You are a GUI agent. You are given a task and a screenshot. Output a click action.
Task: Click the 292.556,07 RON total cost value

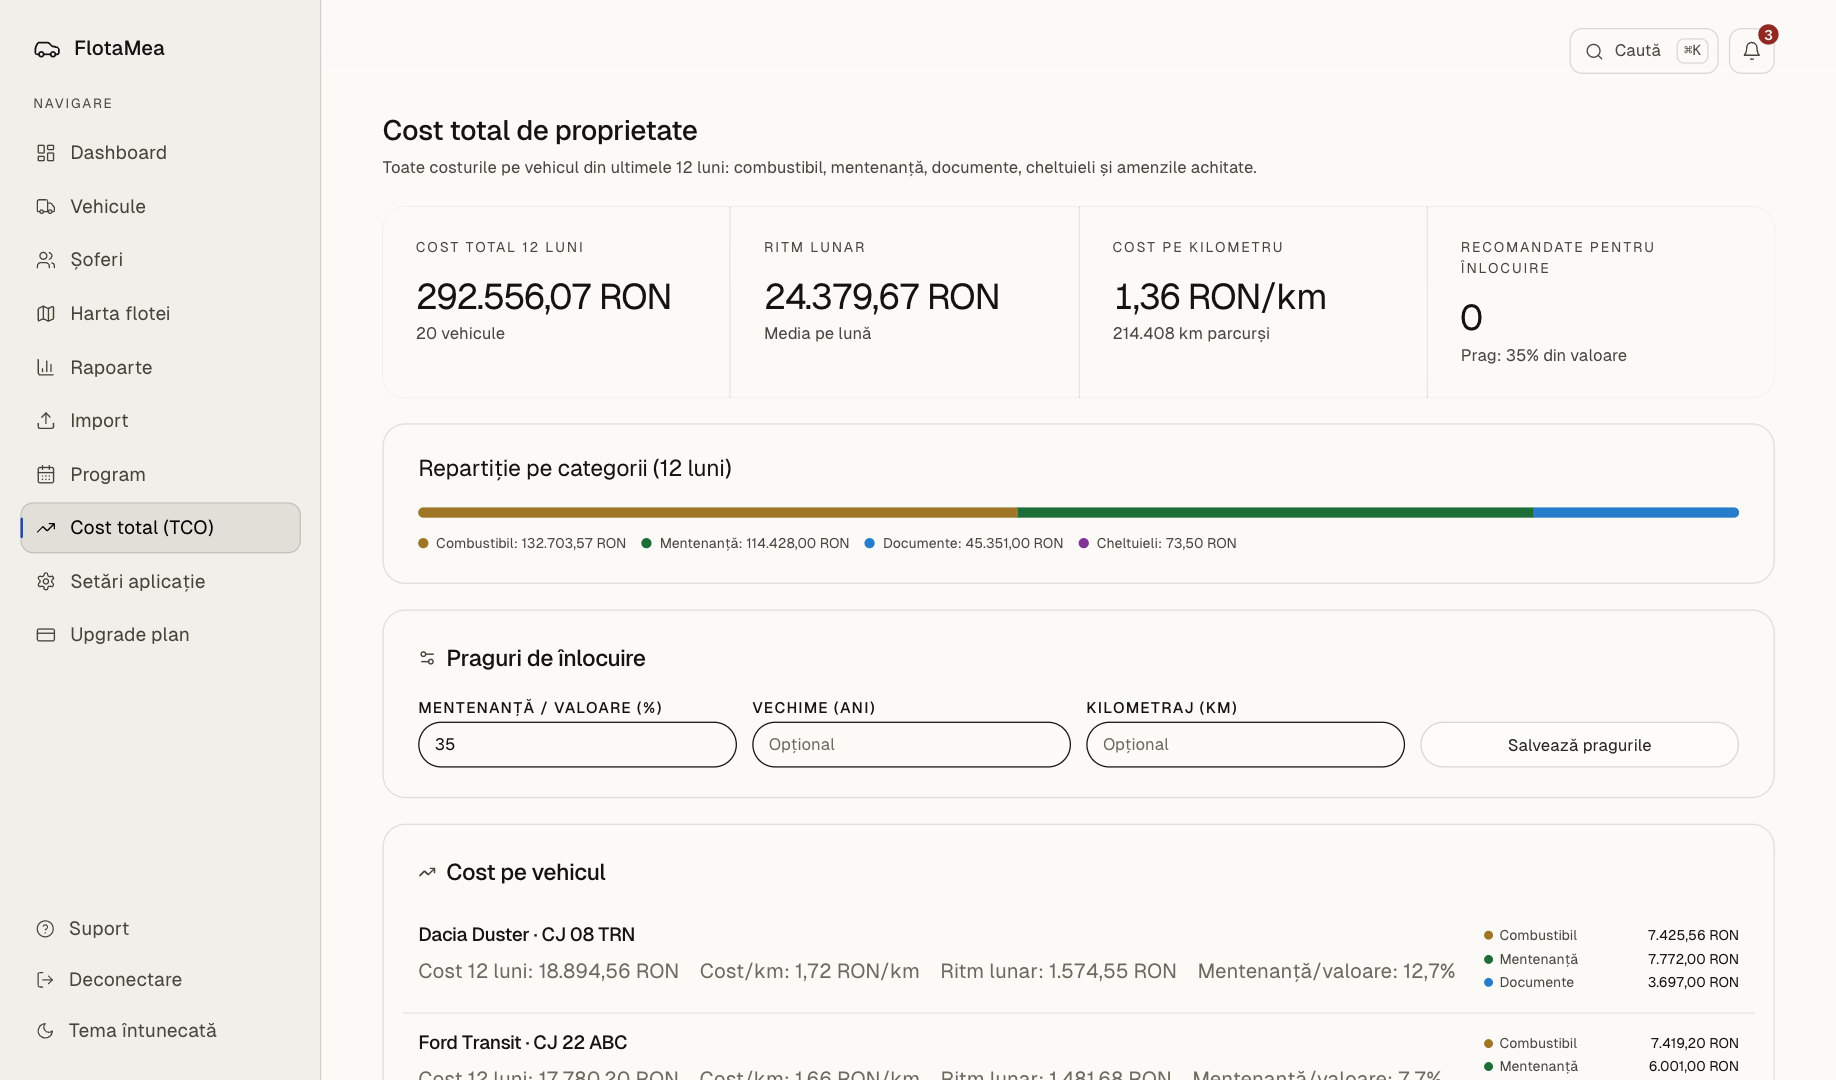click(x=543, y=297)
